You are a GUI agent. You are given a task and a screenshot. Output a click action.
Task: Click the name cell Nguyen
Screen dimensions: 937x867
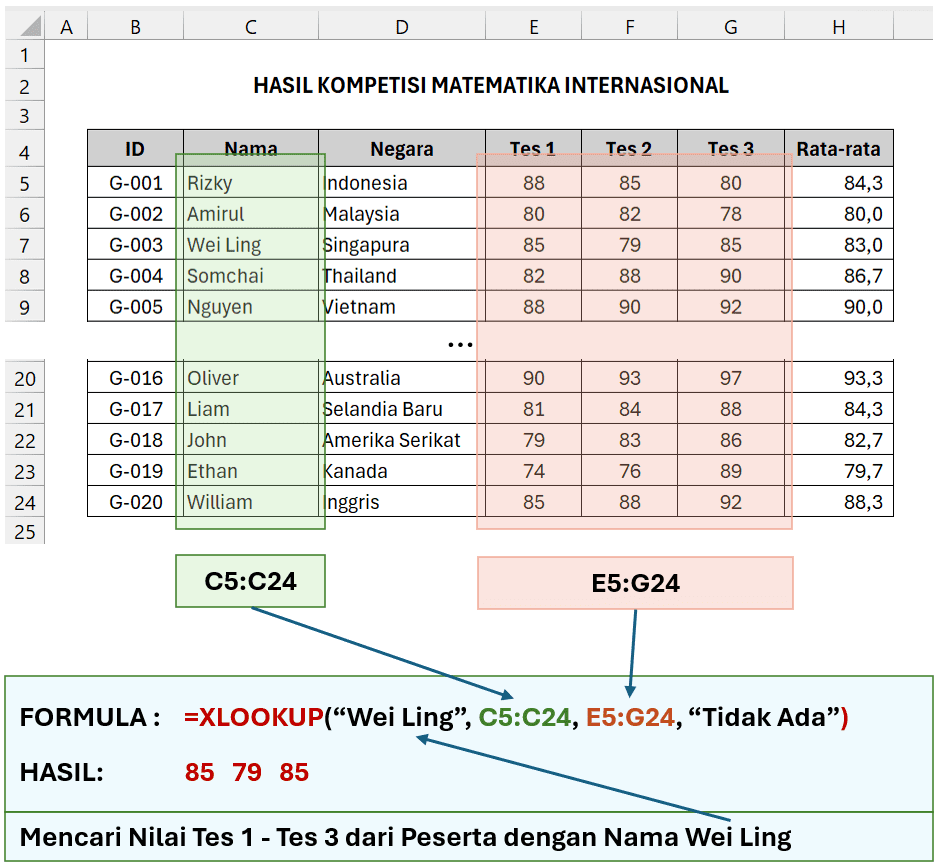pos(251,307)
